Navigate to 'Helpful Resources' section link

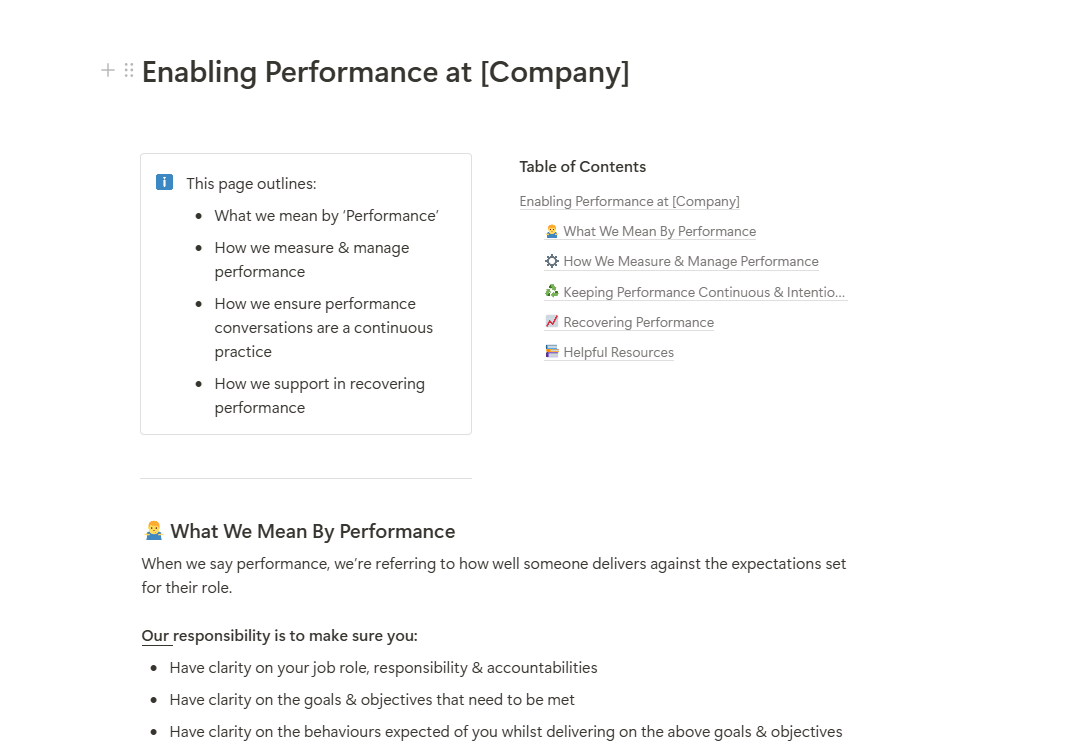coord(618,352)
